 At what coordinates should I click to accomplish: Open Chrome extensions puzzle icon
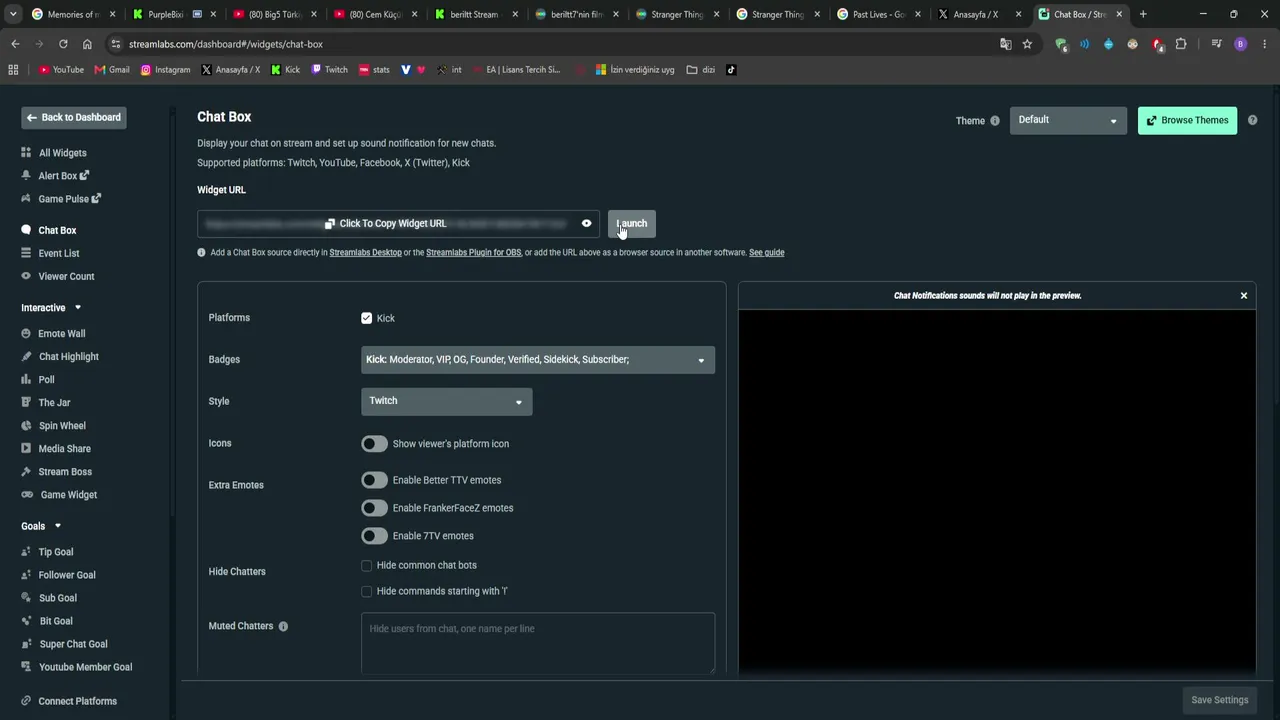[1181, 44]
